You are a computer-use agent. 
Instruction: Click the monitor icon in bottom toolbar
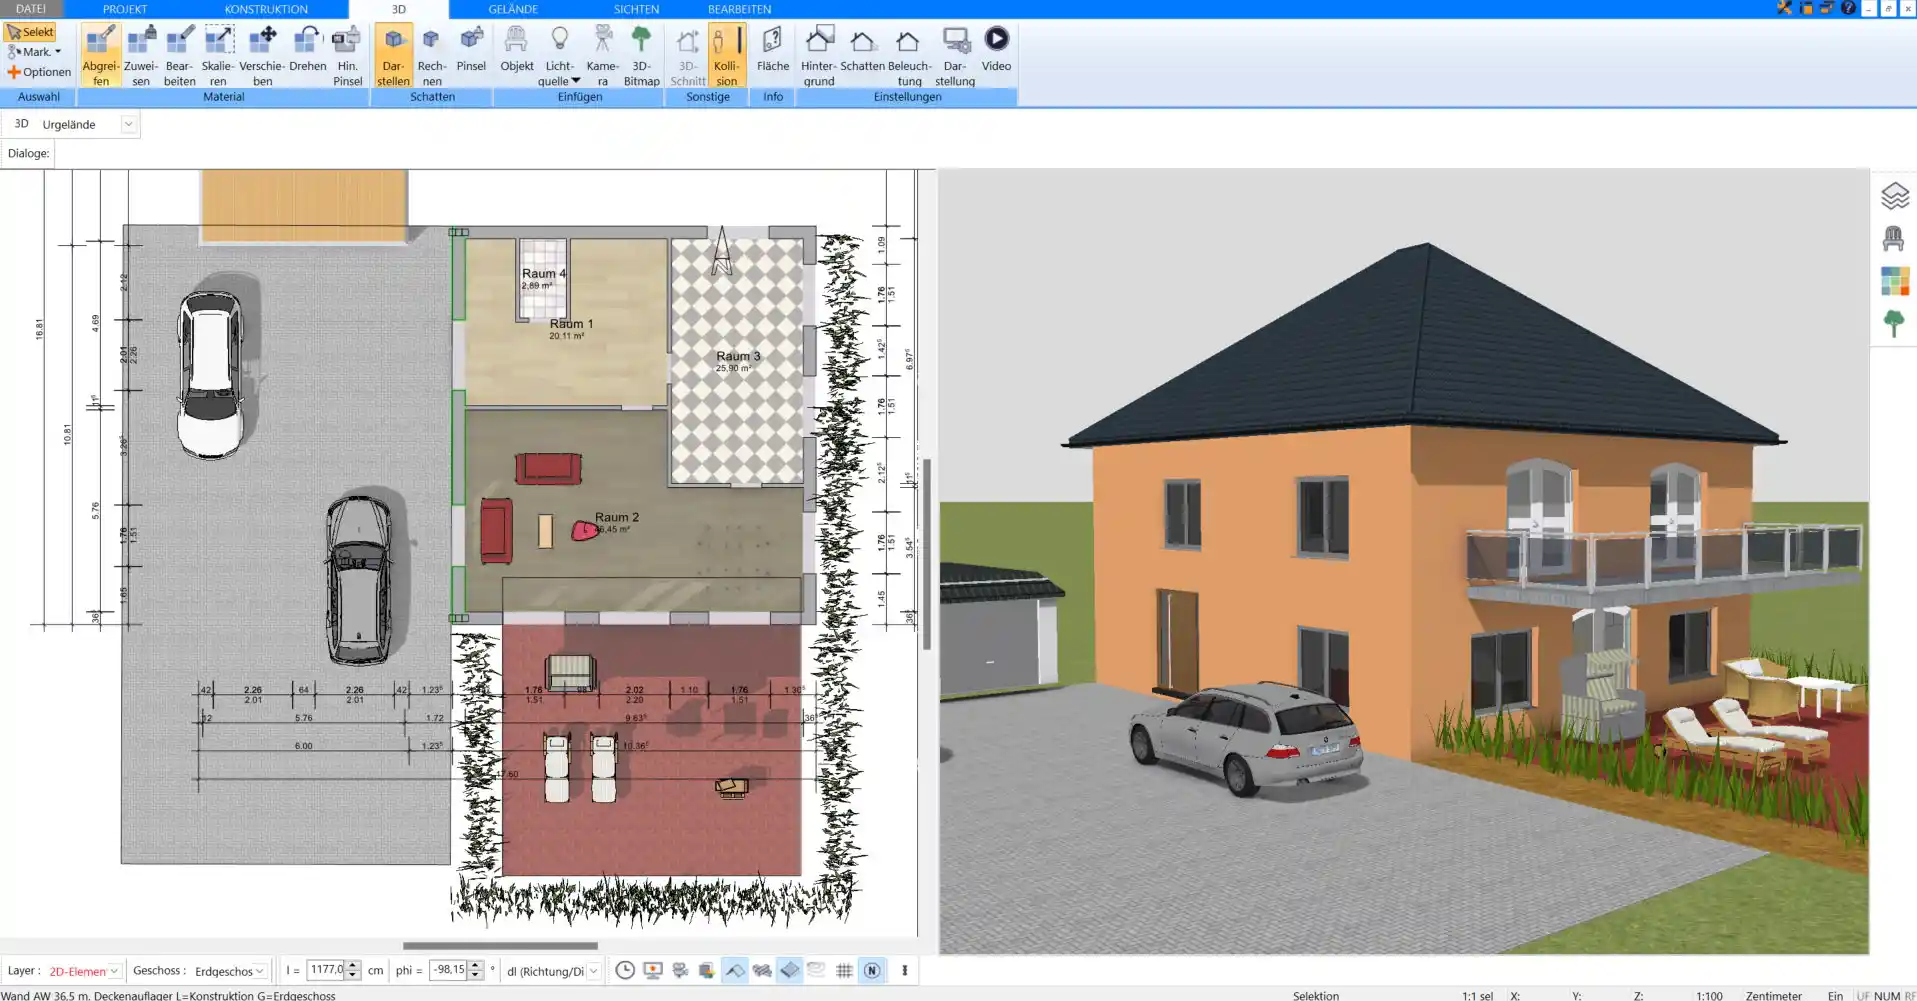click(x=653, y=970)
